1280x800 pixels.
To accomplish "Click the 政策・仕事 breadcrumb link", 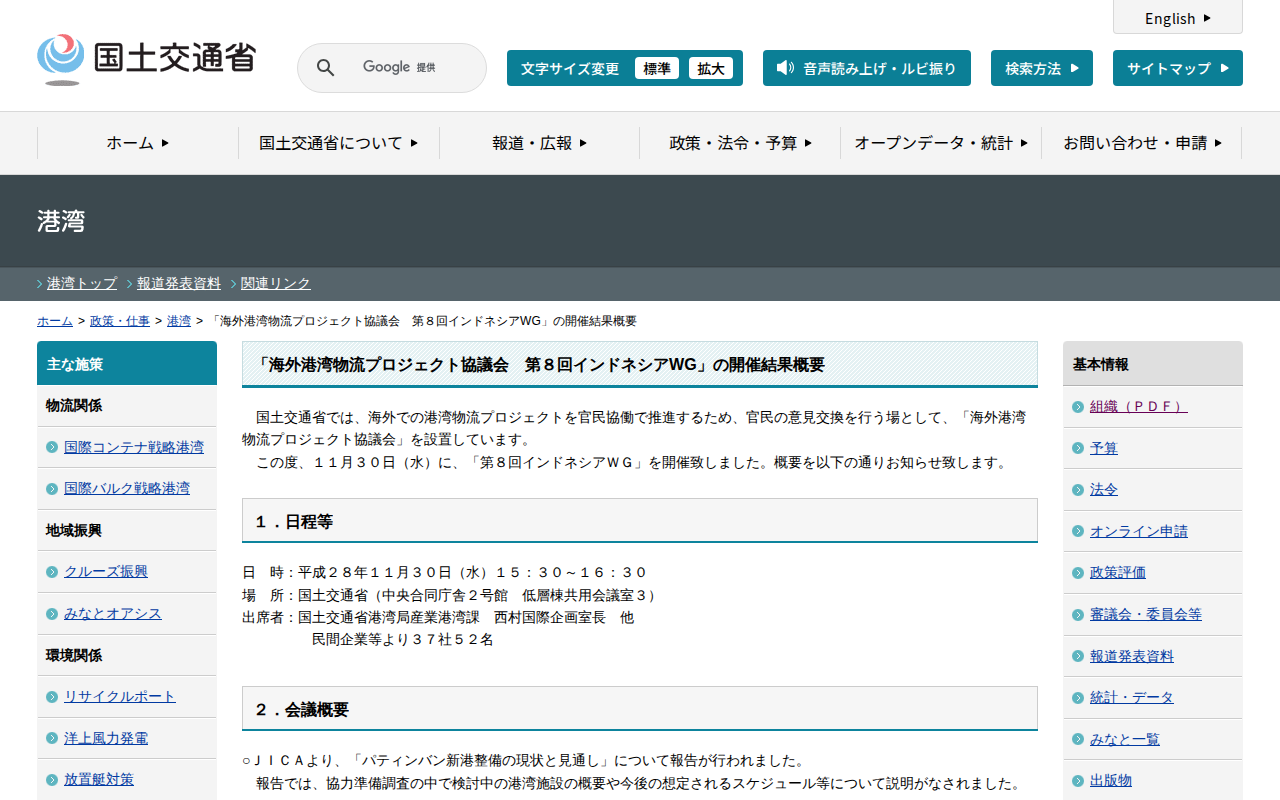I will click(120, 321).
